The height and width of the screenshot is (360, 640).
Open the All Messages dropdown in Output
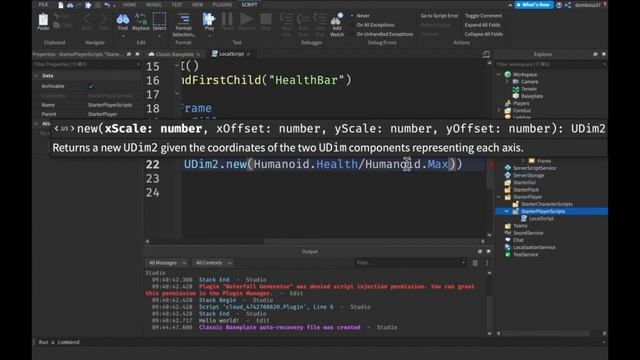point(167,263)
